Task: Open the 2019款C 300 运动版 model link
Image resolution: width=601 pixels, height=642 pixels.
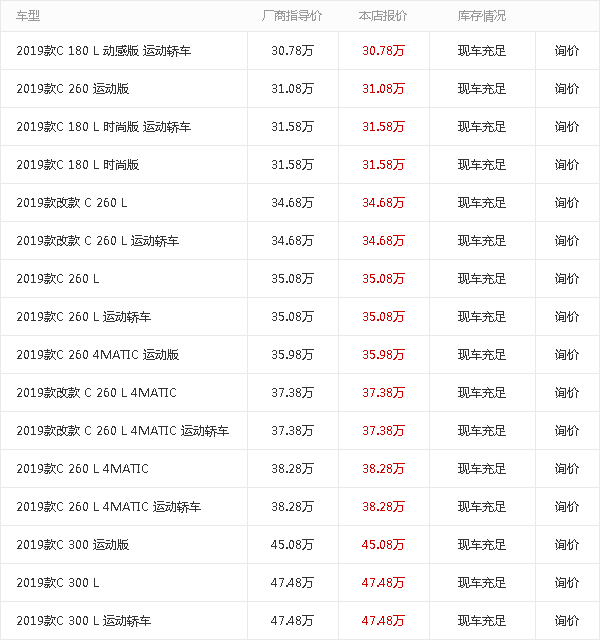Action: tap(73, 545)
